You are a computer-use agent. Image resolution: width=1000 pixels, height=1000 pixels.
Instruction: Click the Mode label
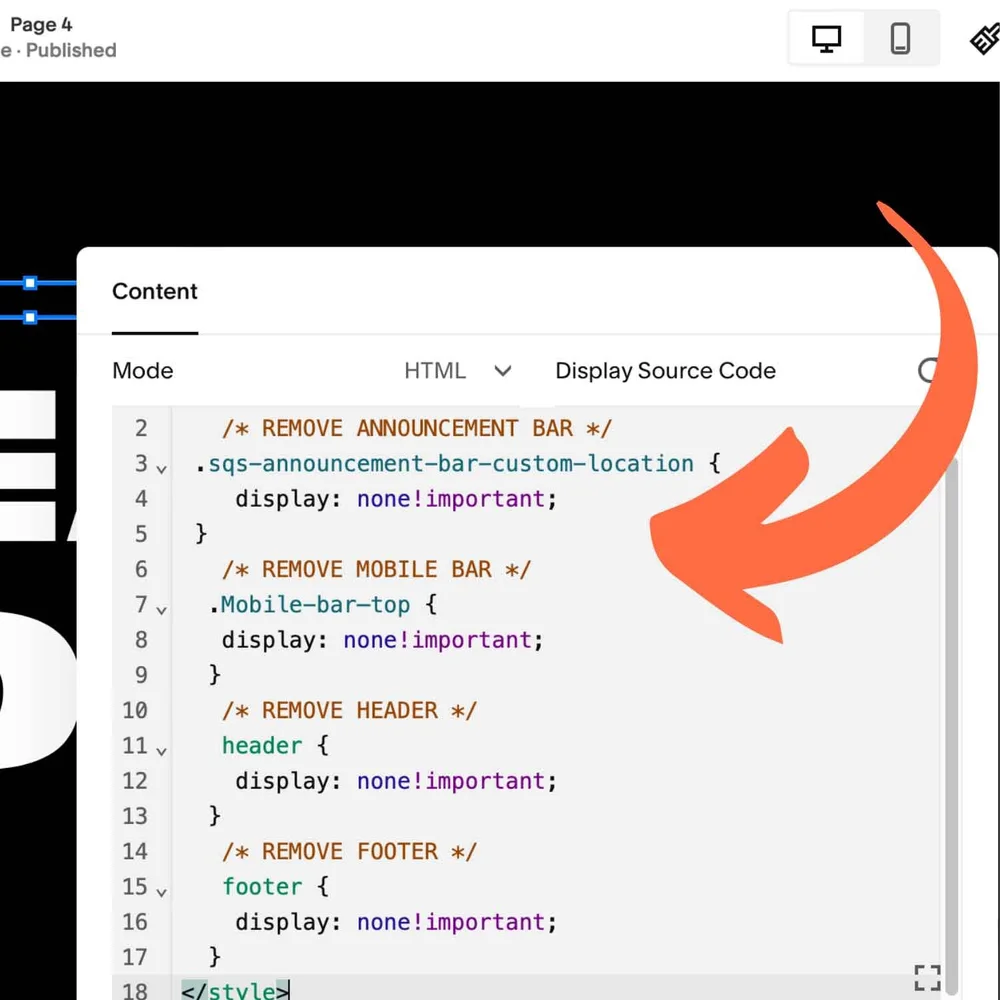tap(142, 370)
